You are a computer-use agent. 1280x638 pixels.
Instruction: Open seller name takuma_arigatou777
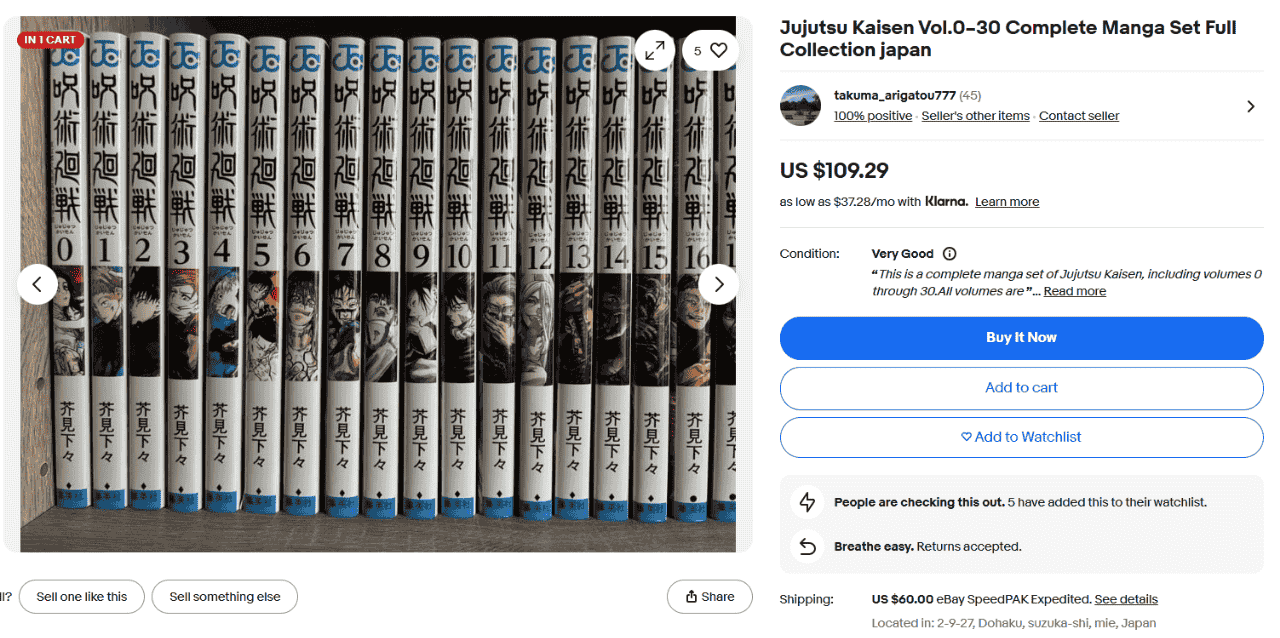(894, 96)
